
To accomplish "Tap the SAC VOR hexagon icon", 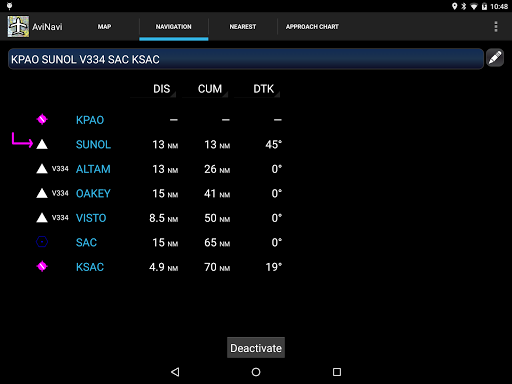I will pos(42,242).
